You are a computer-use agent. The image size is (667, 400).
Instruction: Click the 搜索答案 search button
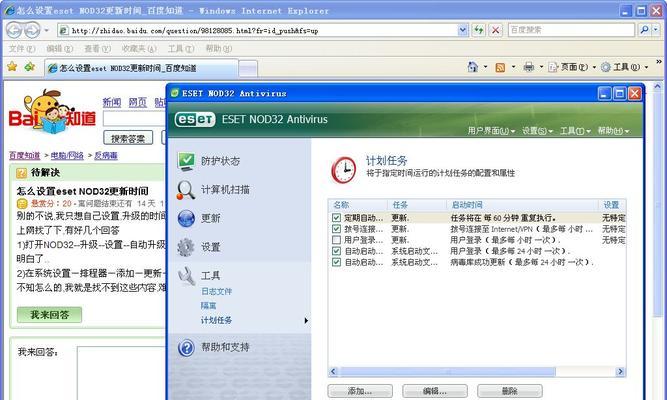point(128,138)
